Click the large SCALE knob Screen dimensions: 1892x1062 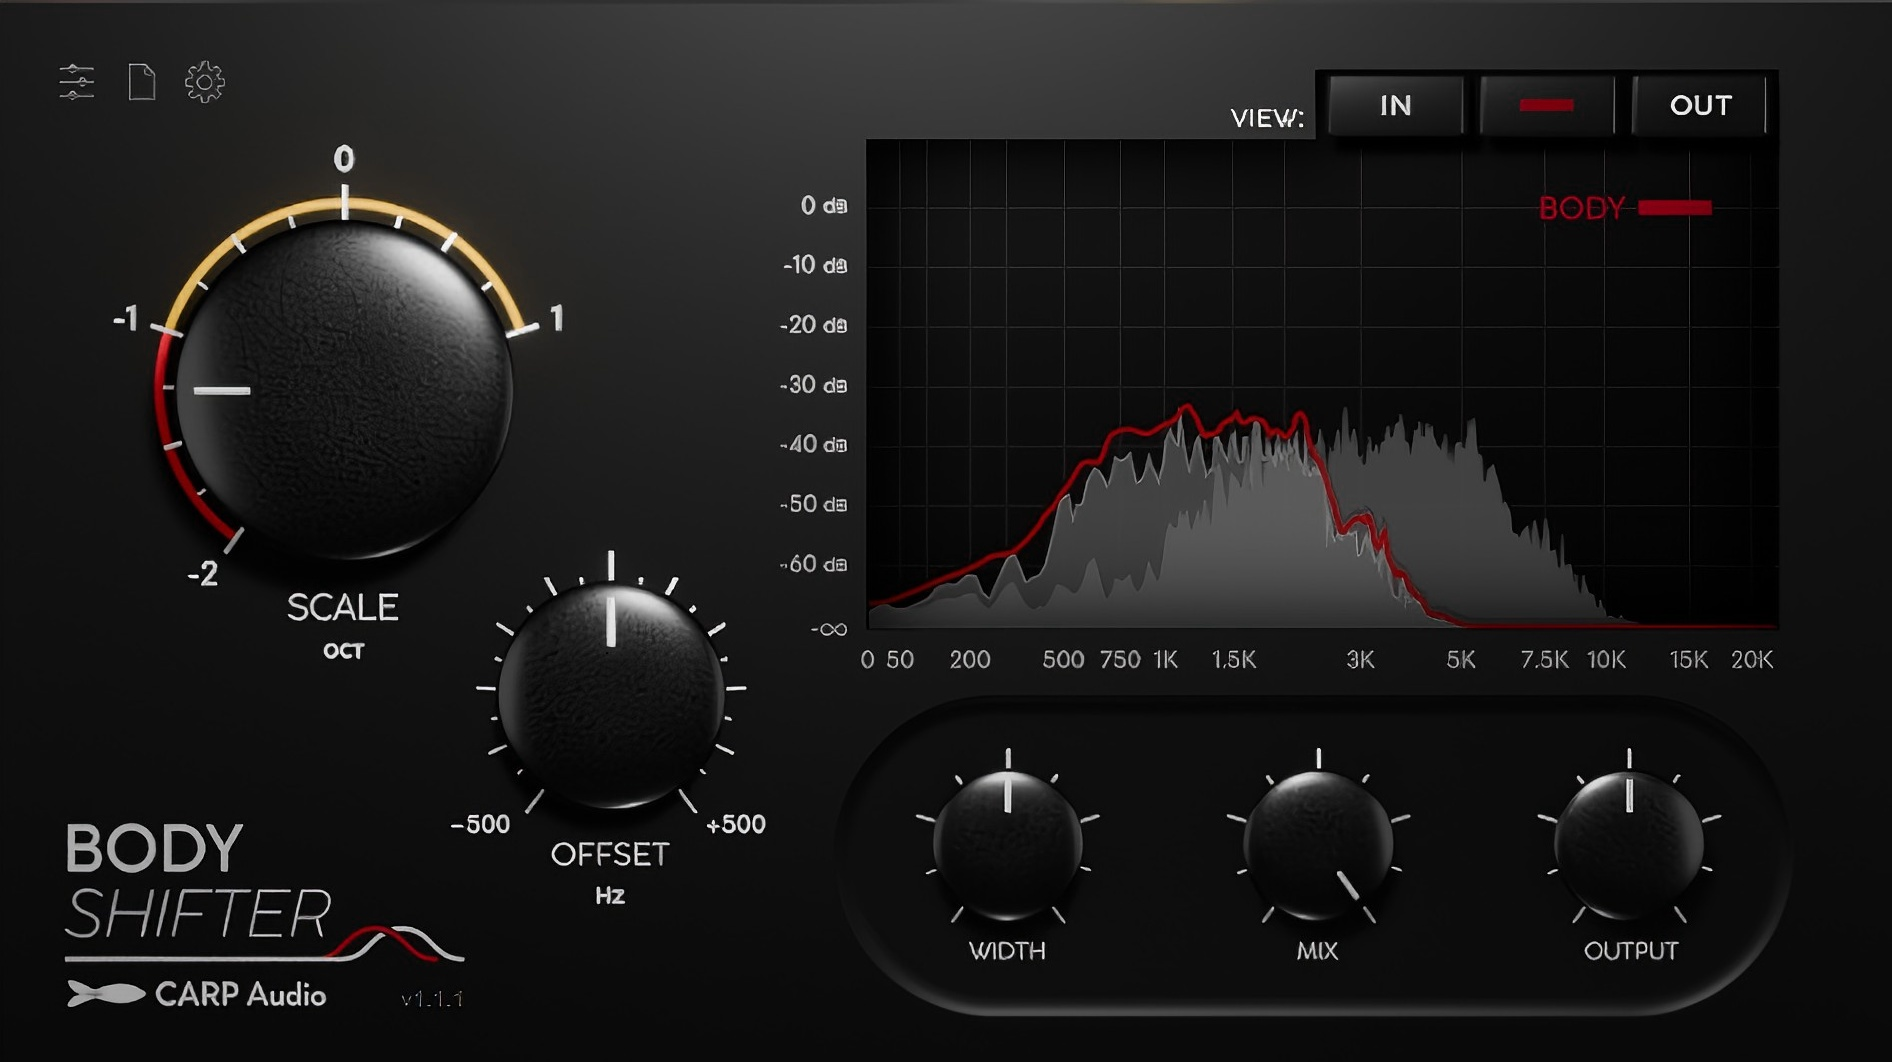pyautogui.click(x=344, y=389)
